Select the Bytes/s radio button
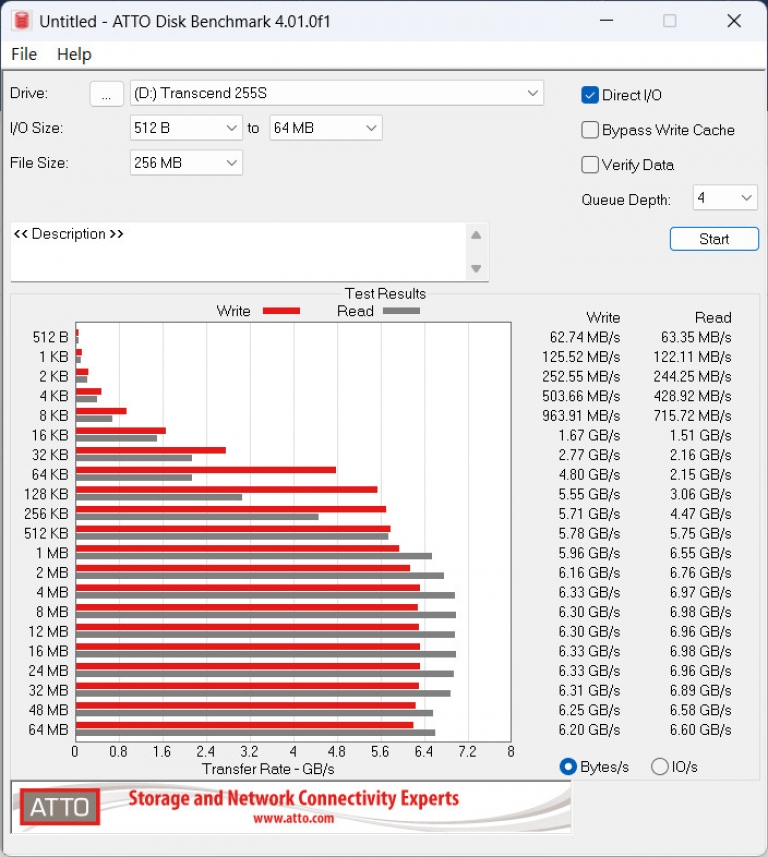This screenshot has width=768, height=857. (x=568, y=767)
